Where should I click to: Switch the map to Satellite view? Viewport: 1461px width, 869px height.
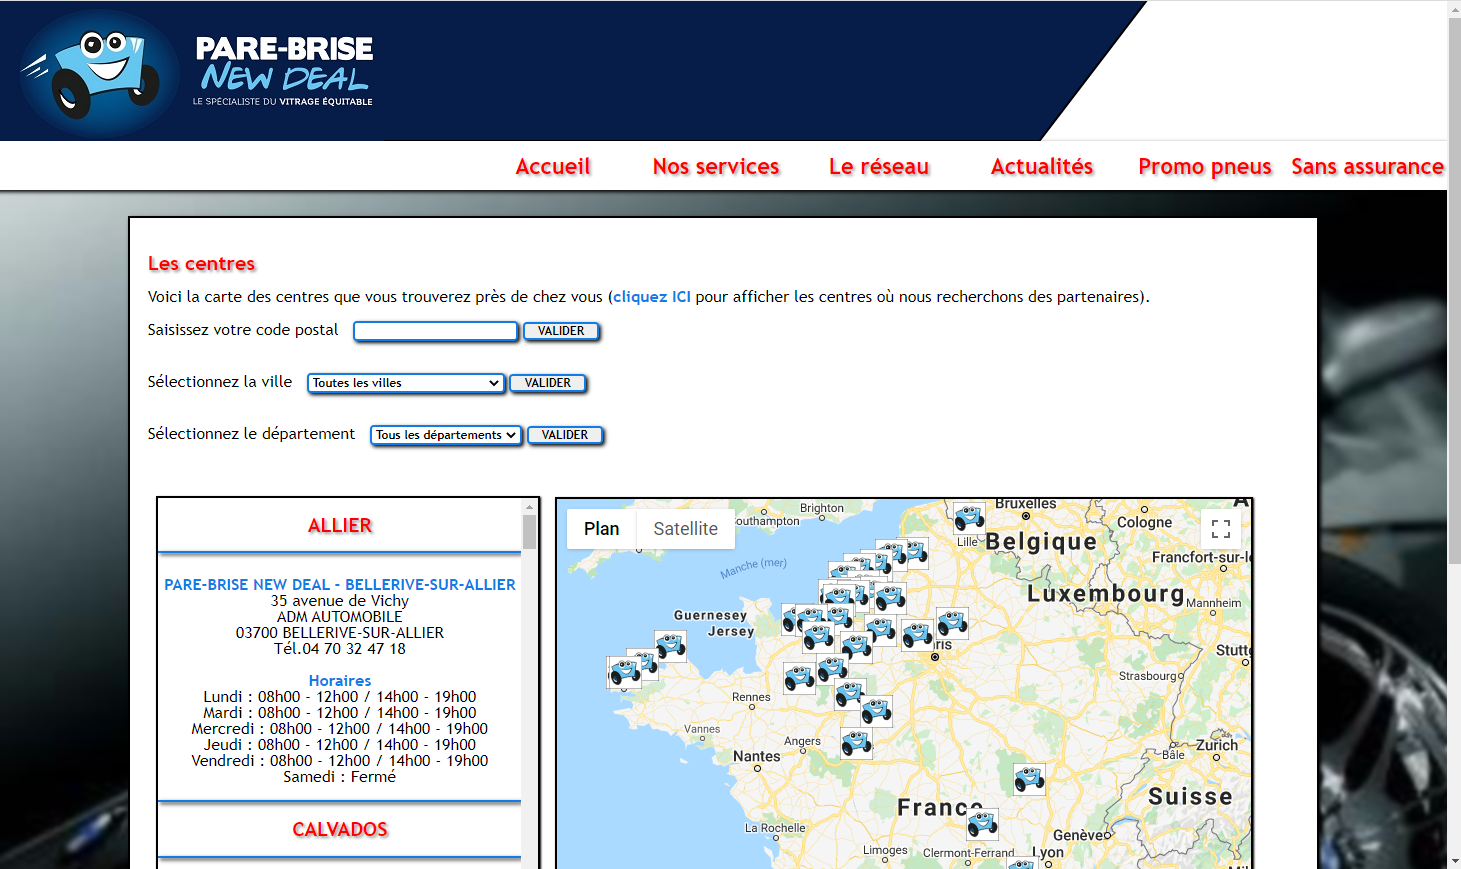point(685,529)
